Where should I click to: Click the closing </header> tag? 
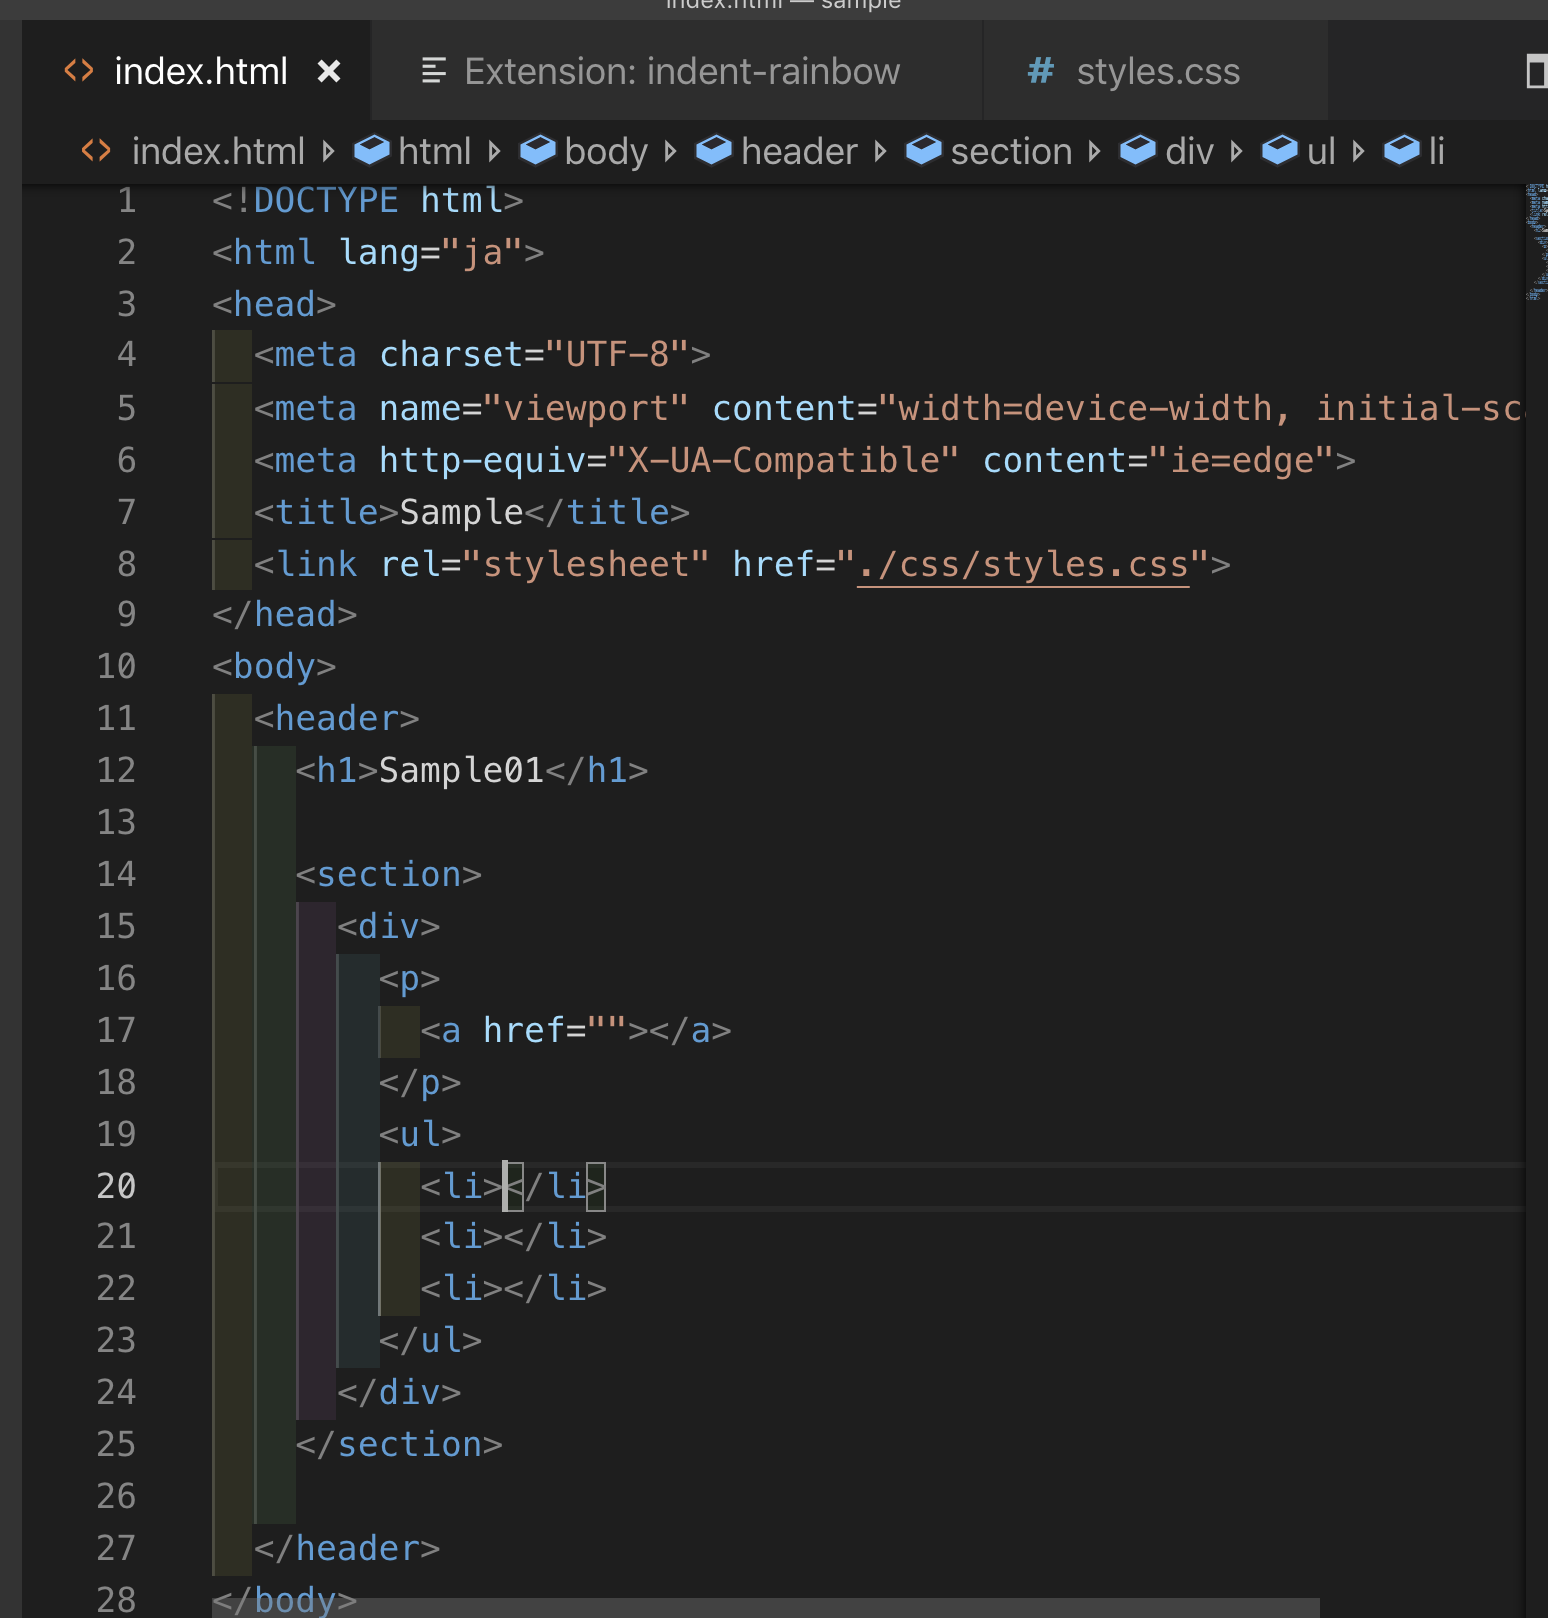point(347,1548)
